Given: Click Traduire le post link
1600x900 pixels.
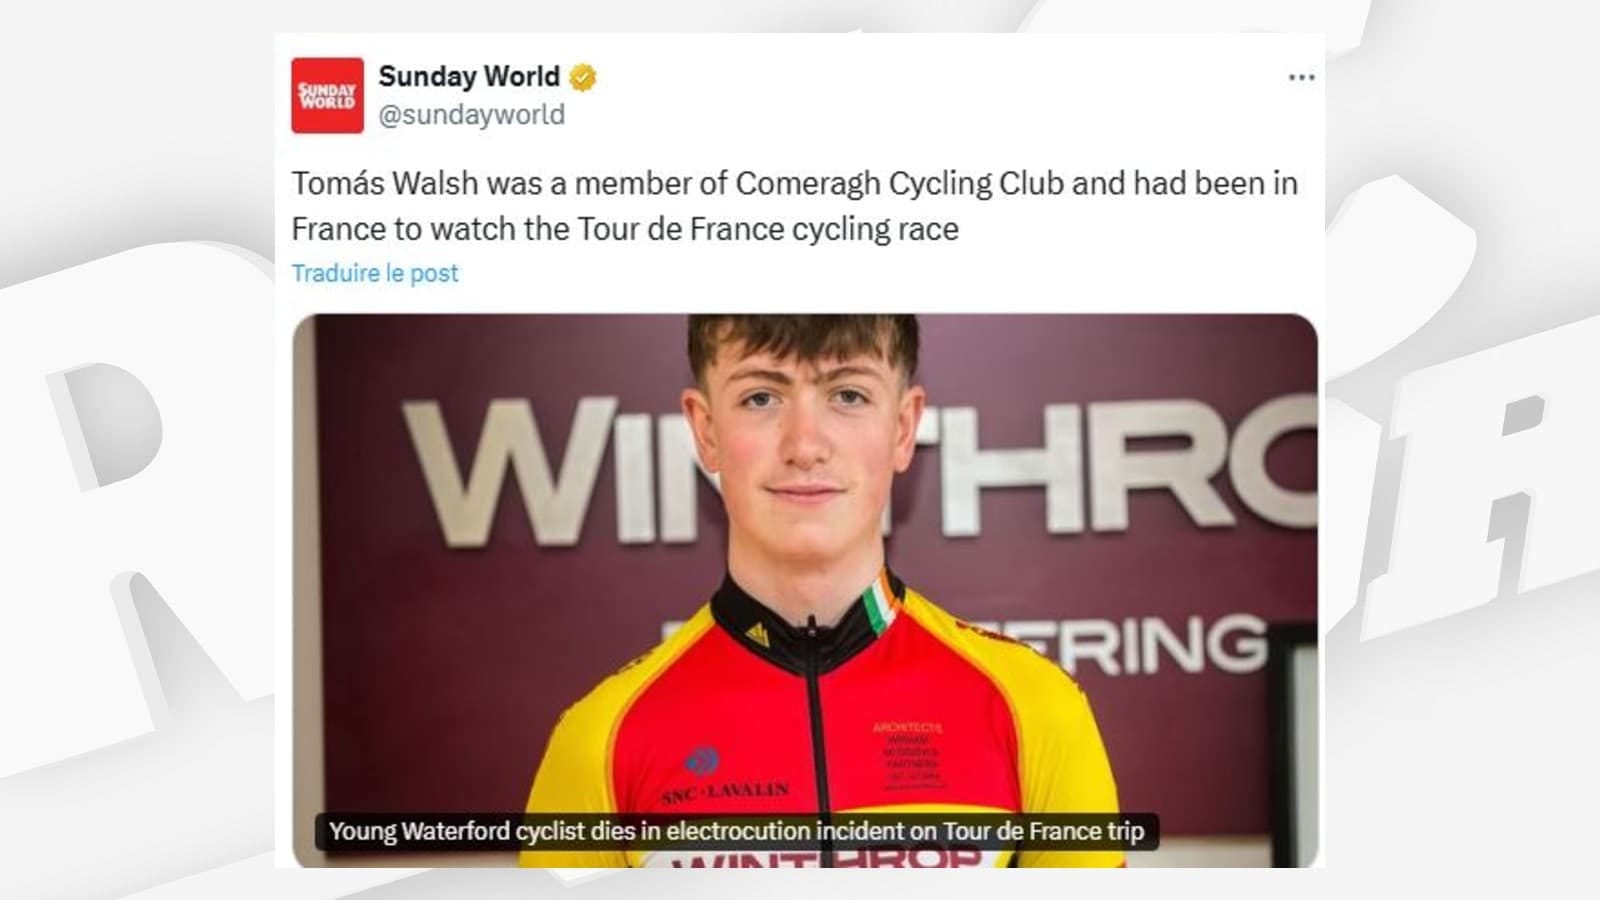Looking at the screenshot, I should point(375,273).
